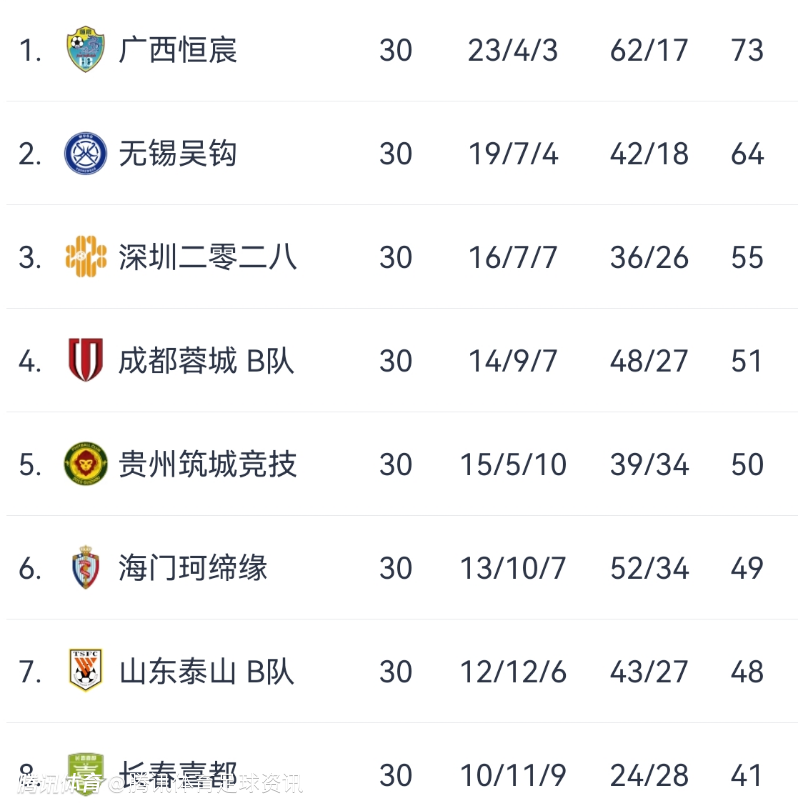798x809 pixels.
Task: Click the 广西恒宸 team logo
Action: pos(85,50)
